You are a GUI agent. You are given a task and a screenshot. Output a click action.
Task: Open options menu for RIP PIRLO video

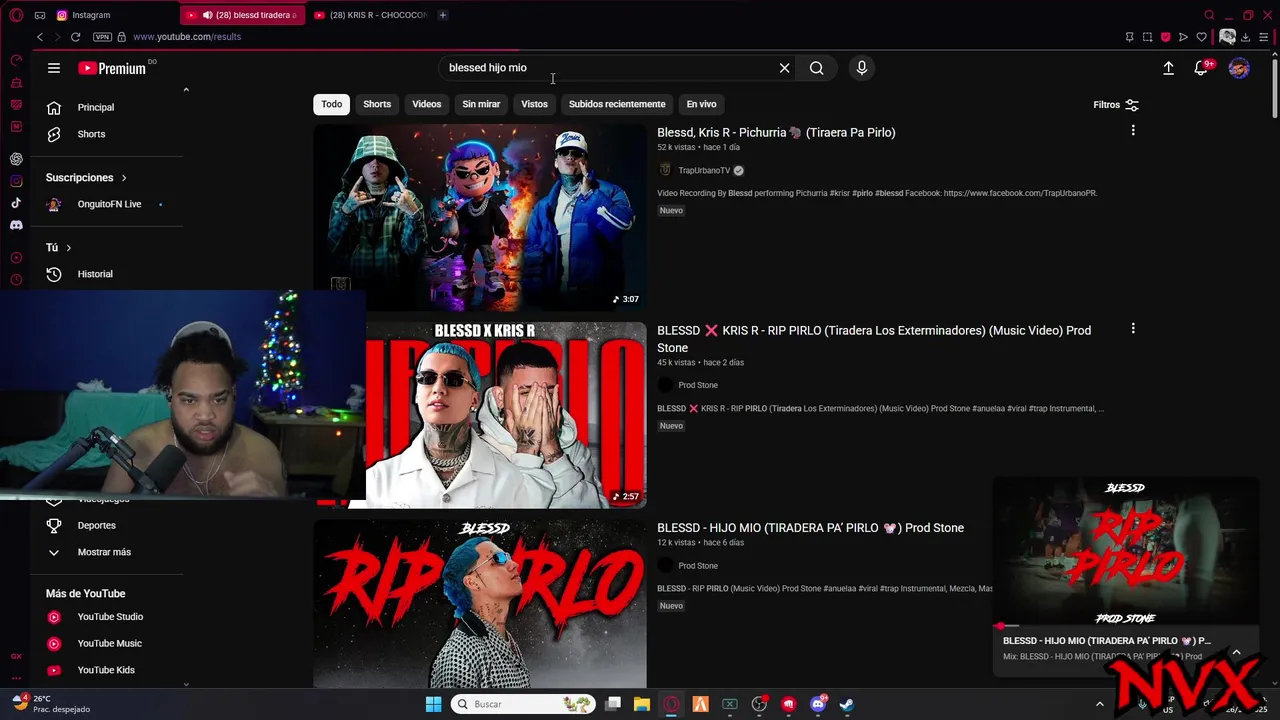pyautogui.click(x=1133, y=329)
